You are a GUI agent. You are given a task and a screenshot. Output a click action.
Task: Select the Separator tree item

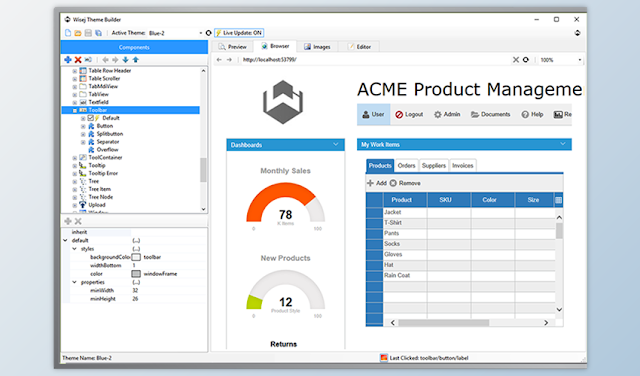[108, 142]
